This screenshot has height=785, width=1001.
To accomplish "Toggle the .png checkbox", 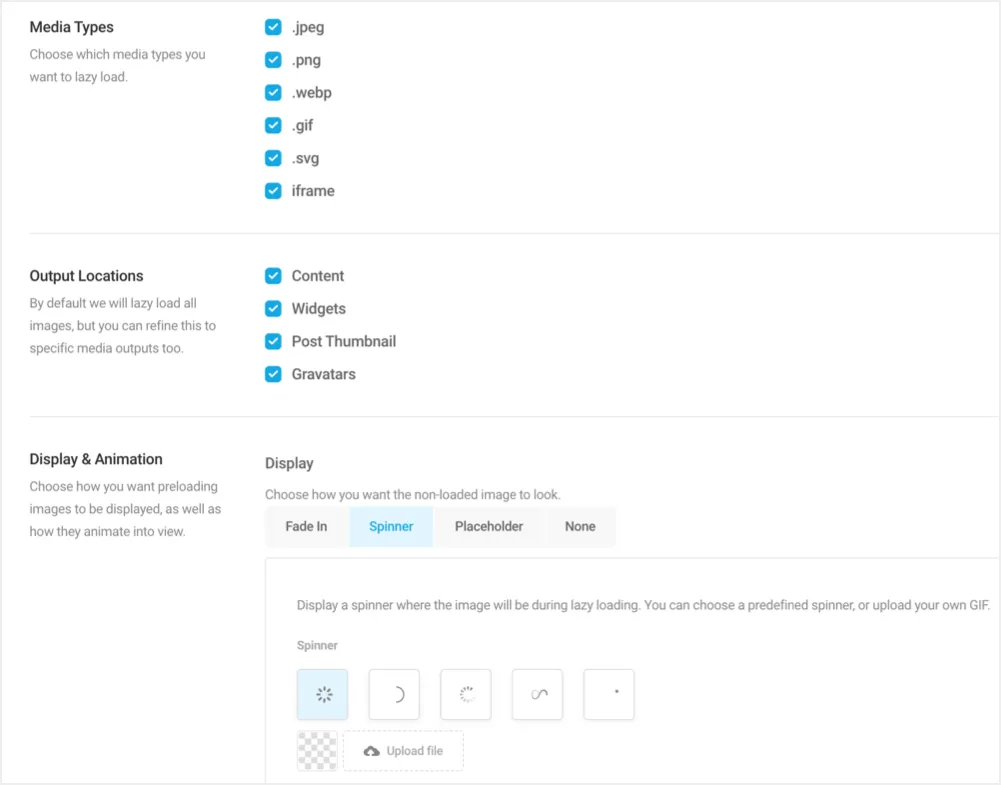I will pyautogui.click(x=273, y=59).
